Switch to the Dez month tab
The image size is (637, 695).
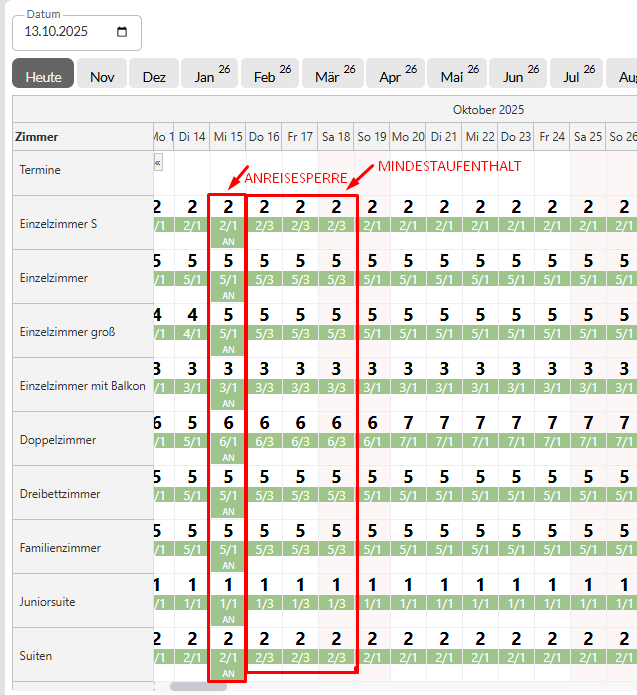click(154, 76)
